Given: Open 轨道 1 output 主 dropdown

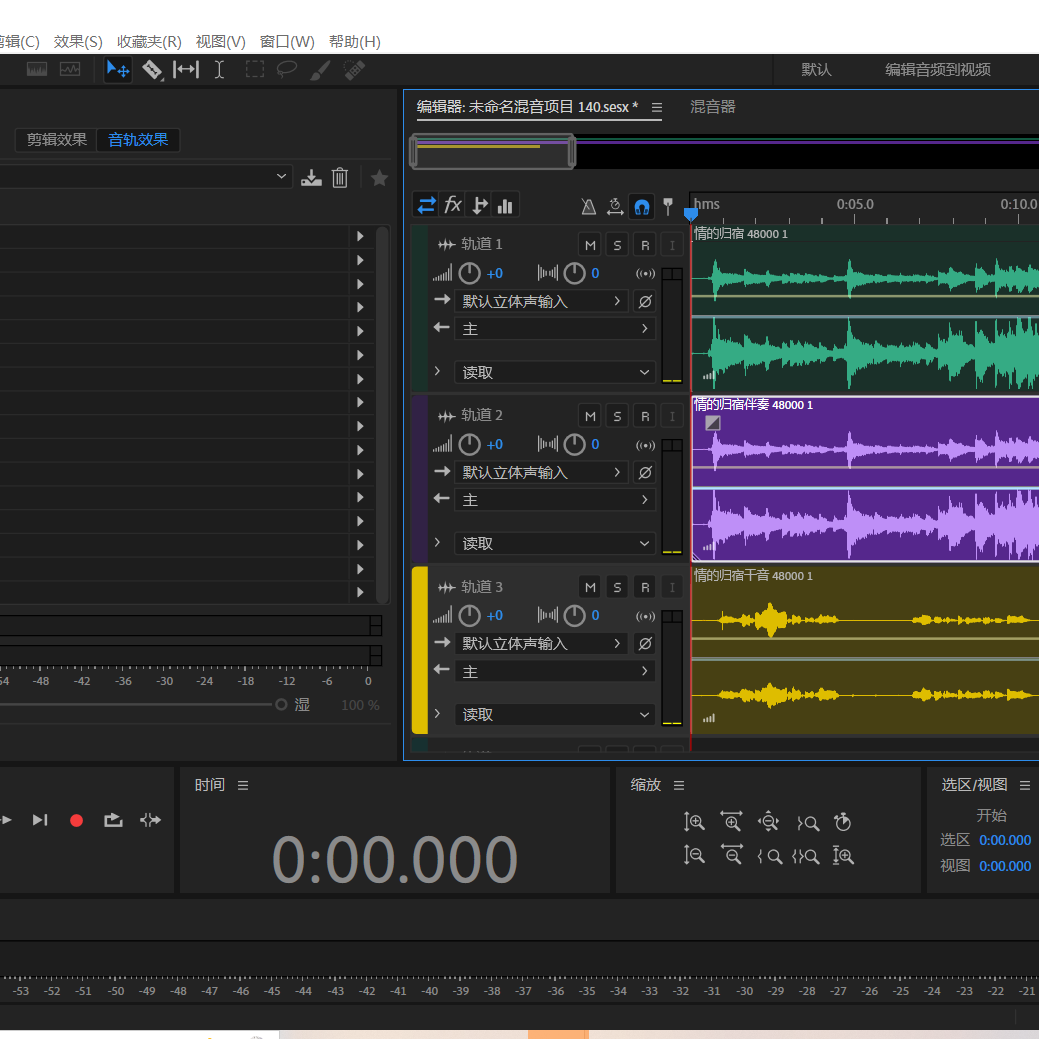Looking at the screenshot, I should [555, 329].
